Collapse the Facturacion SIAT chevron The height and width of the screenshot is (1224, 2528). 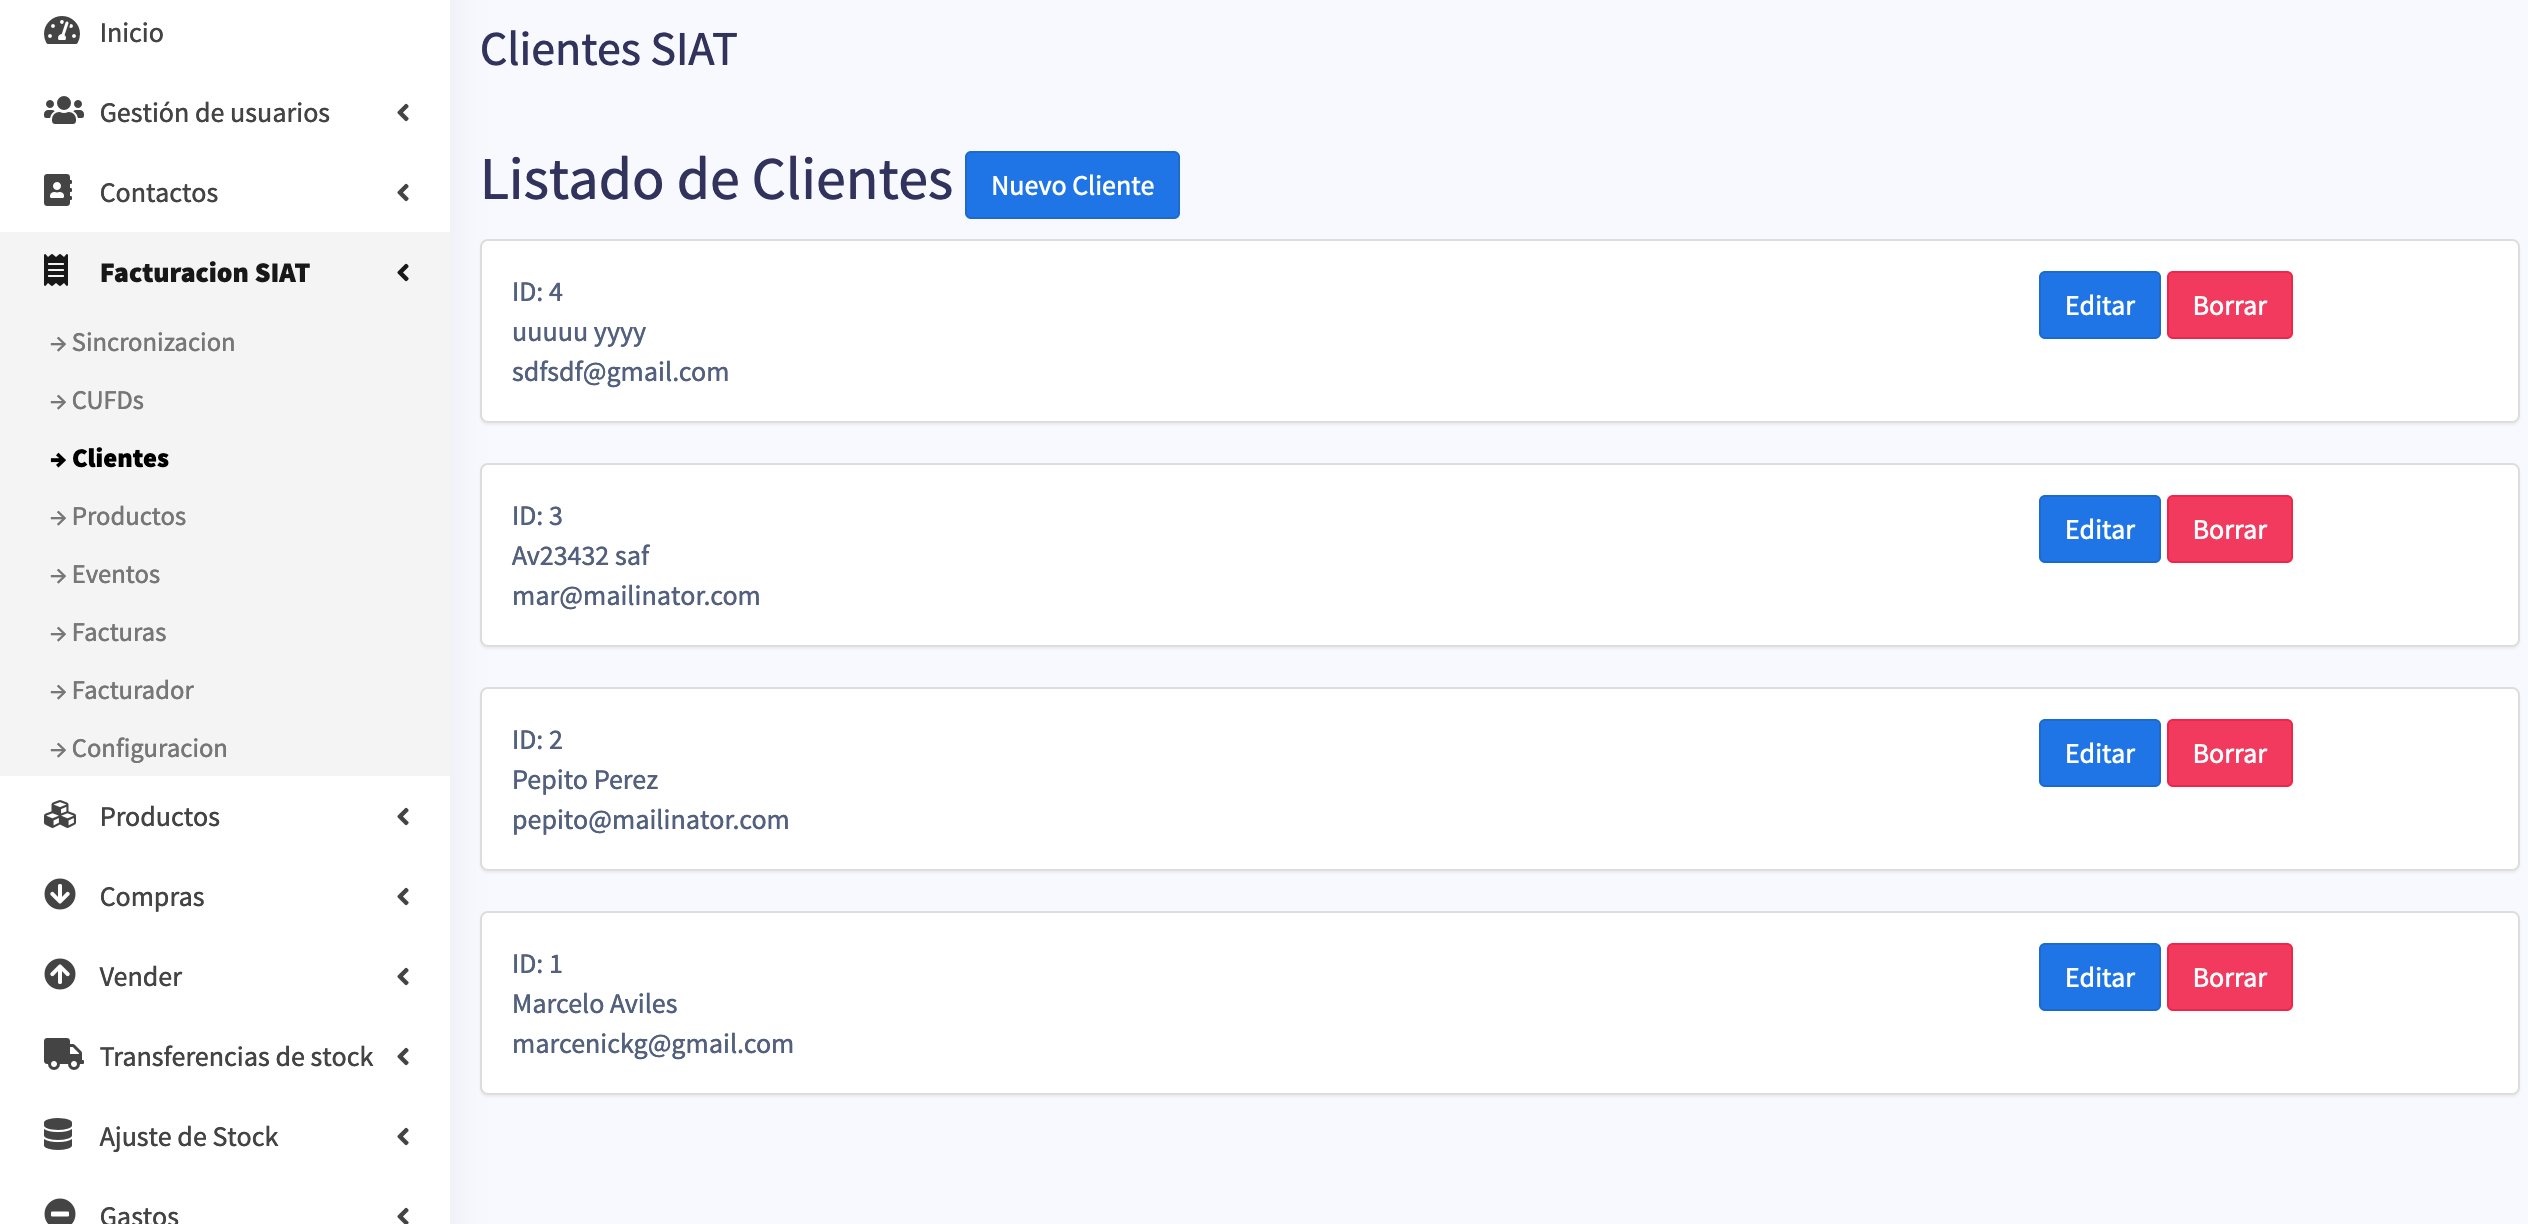pos(403,272)
